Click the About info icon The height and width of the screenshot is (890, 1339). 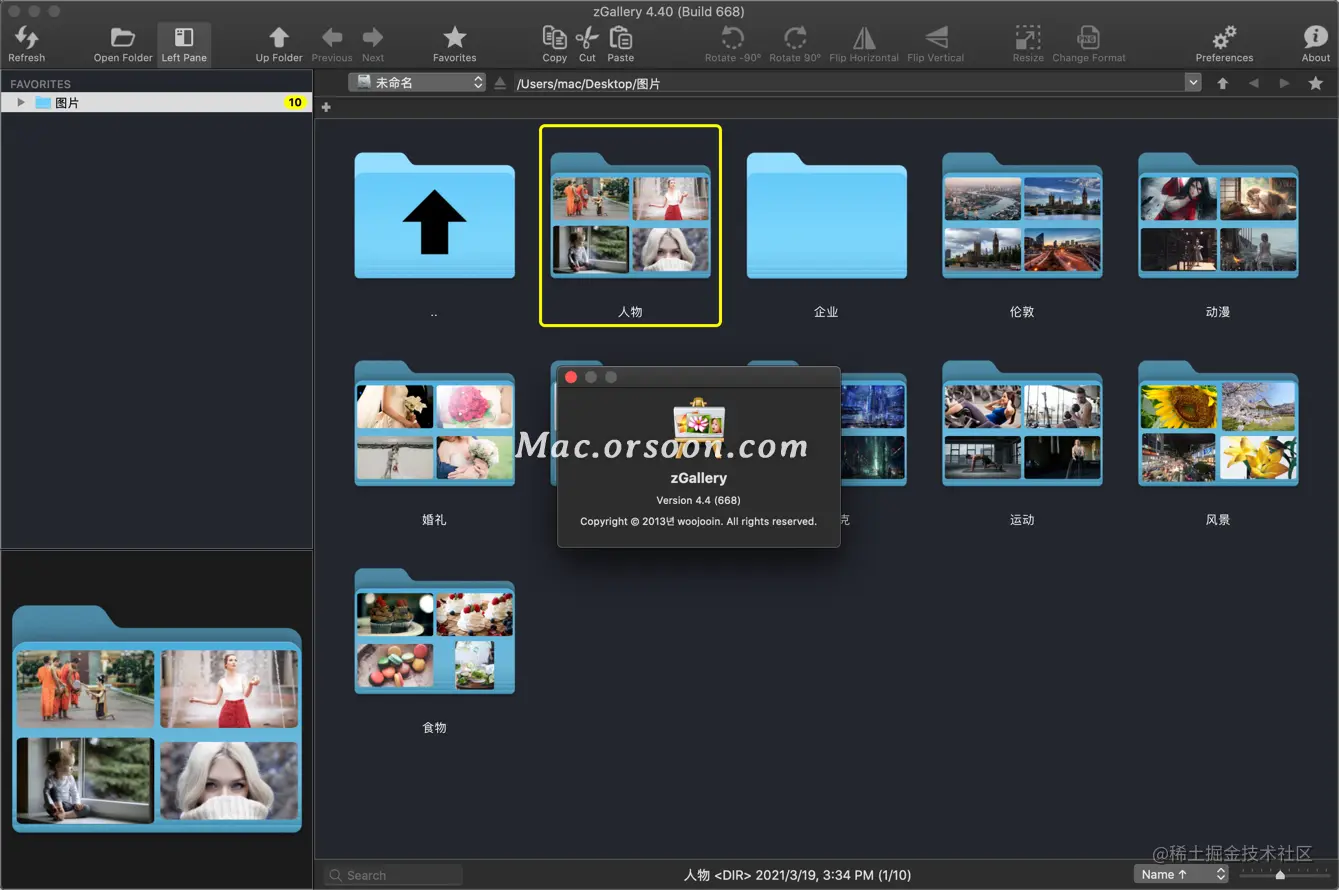(1316, 38)
